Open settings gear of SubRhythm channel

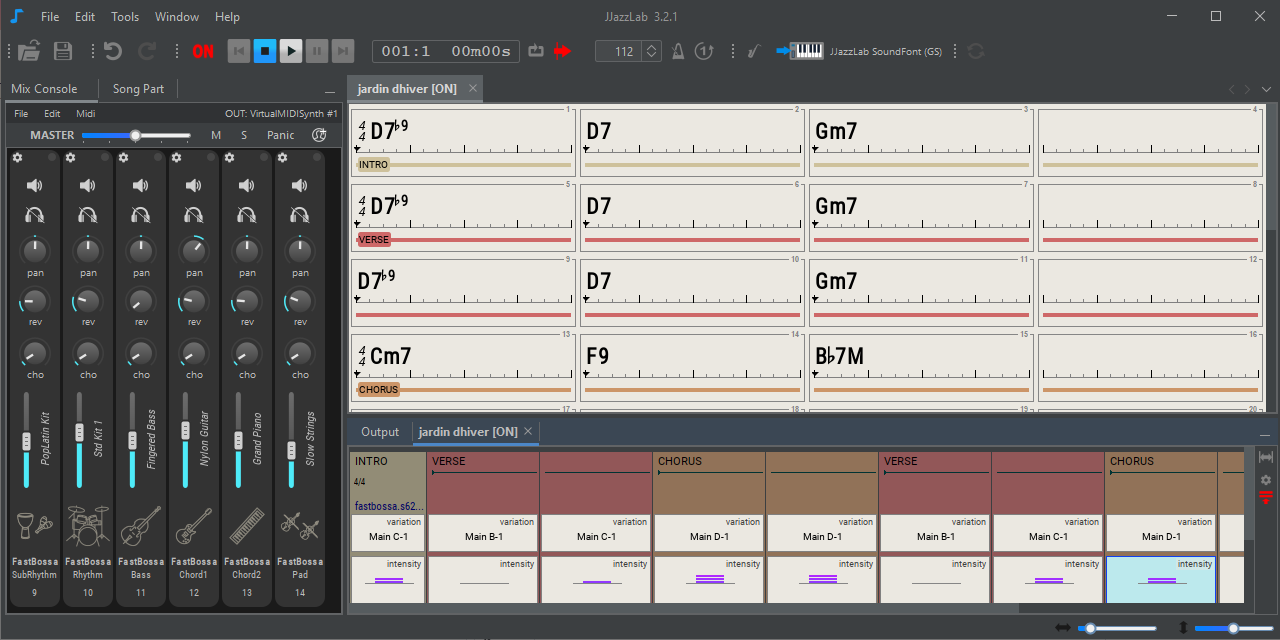point(17,158)
